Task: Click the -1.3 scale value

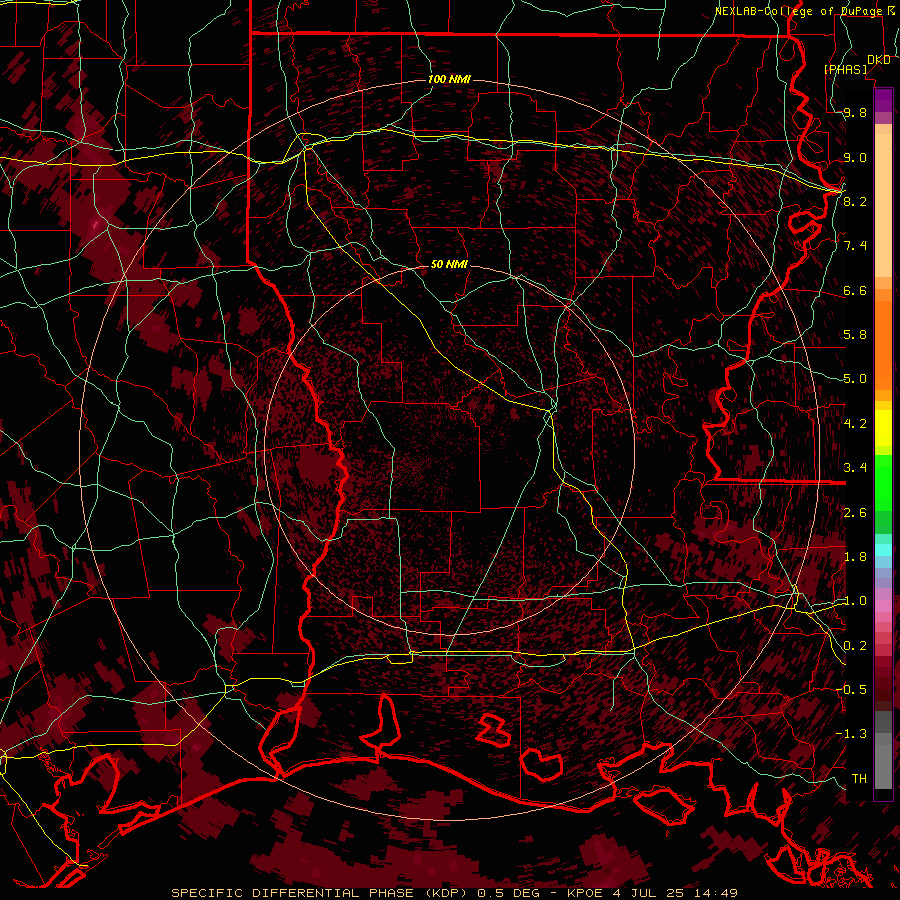Action: click(x=851, y=734)
